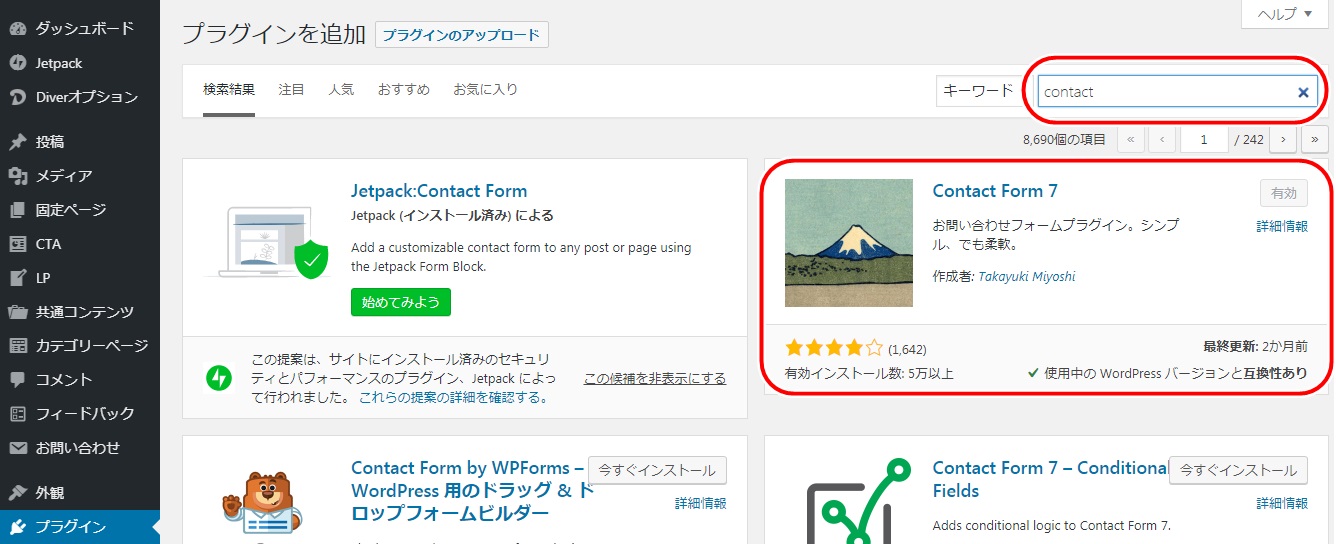Click the Jetpack icon in sidebar
Image resolution: width=1336 pixels, height=544 pixels.
[x=17, y=63]
